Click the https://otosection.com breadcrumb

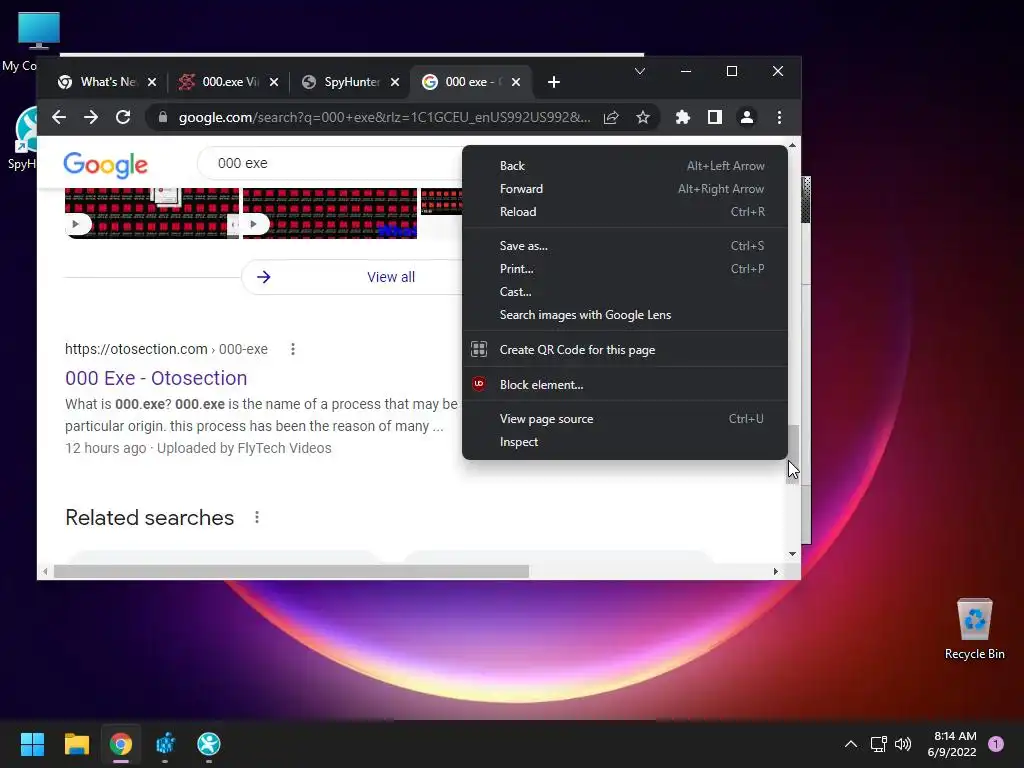pos(166,349)
